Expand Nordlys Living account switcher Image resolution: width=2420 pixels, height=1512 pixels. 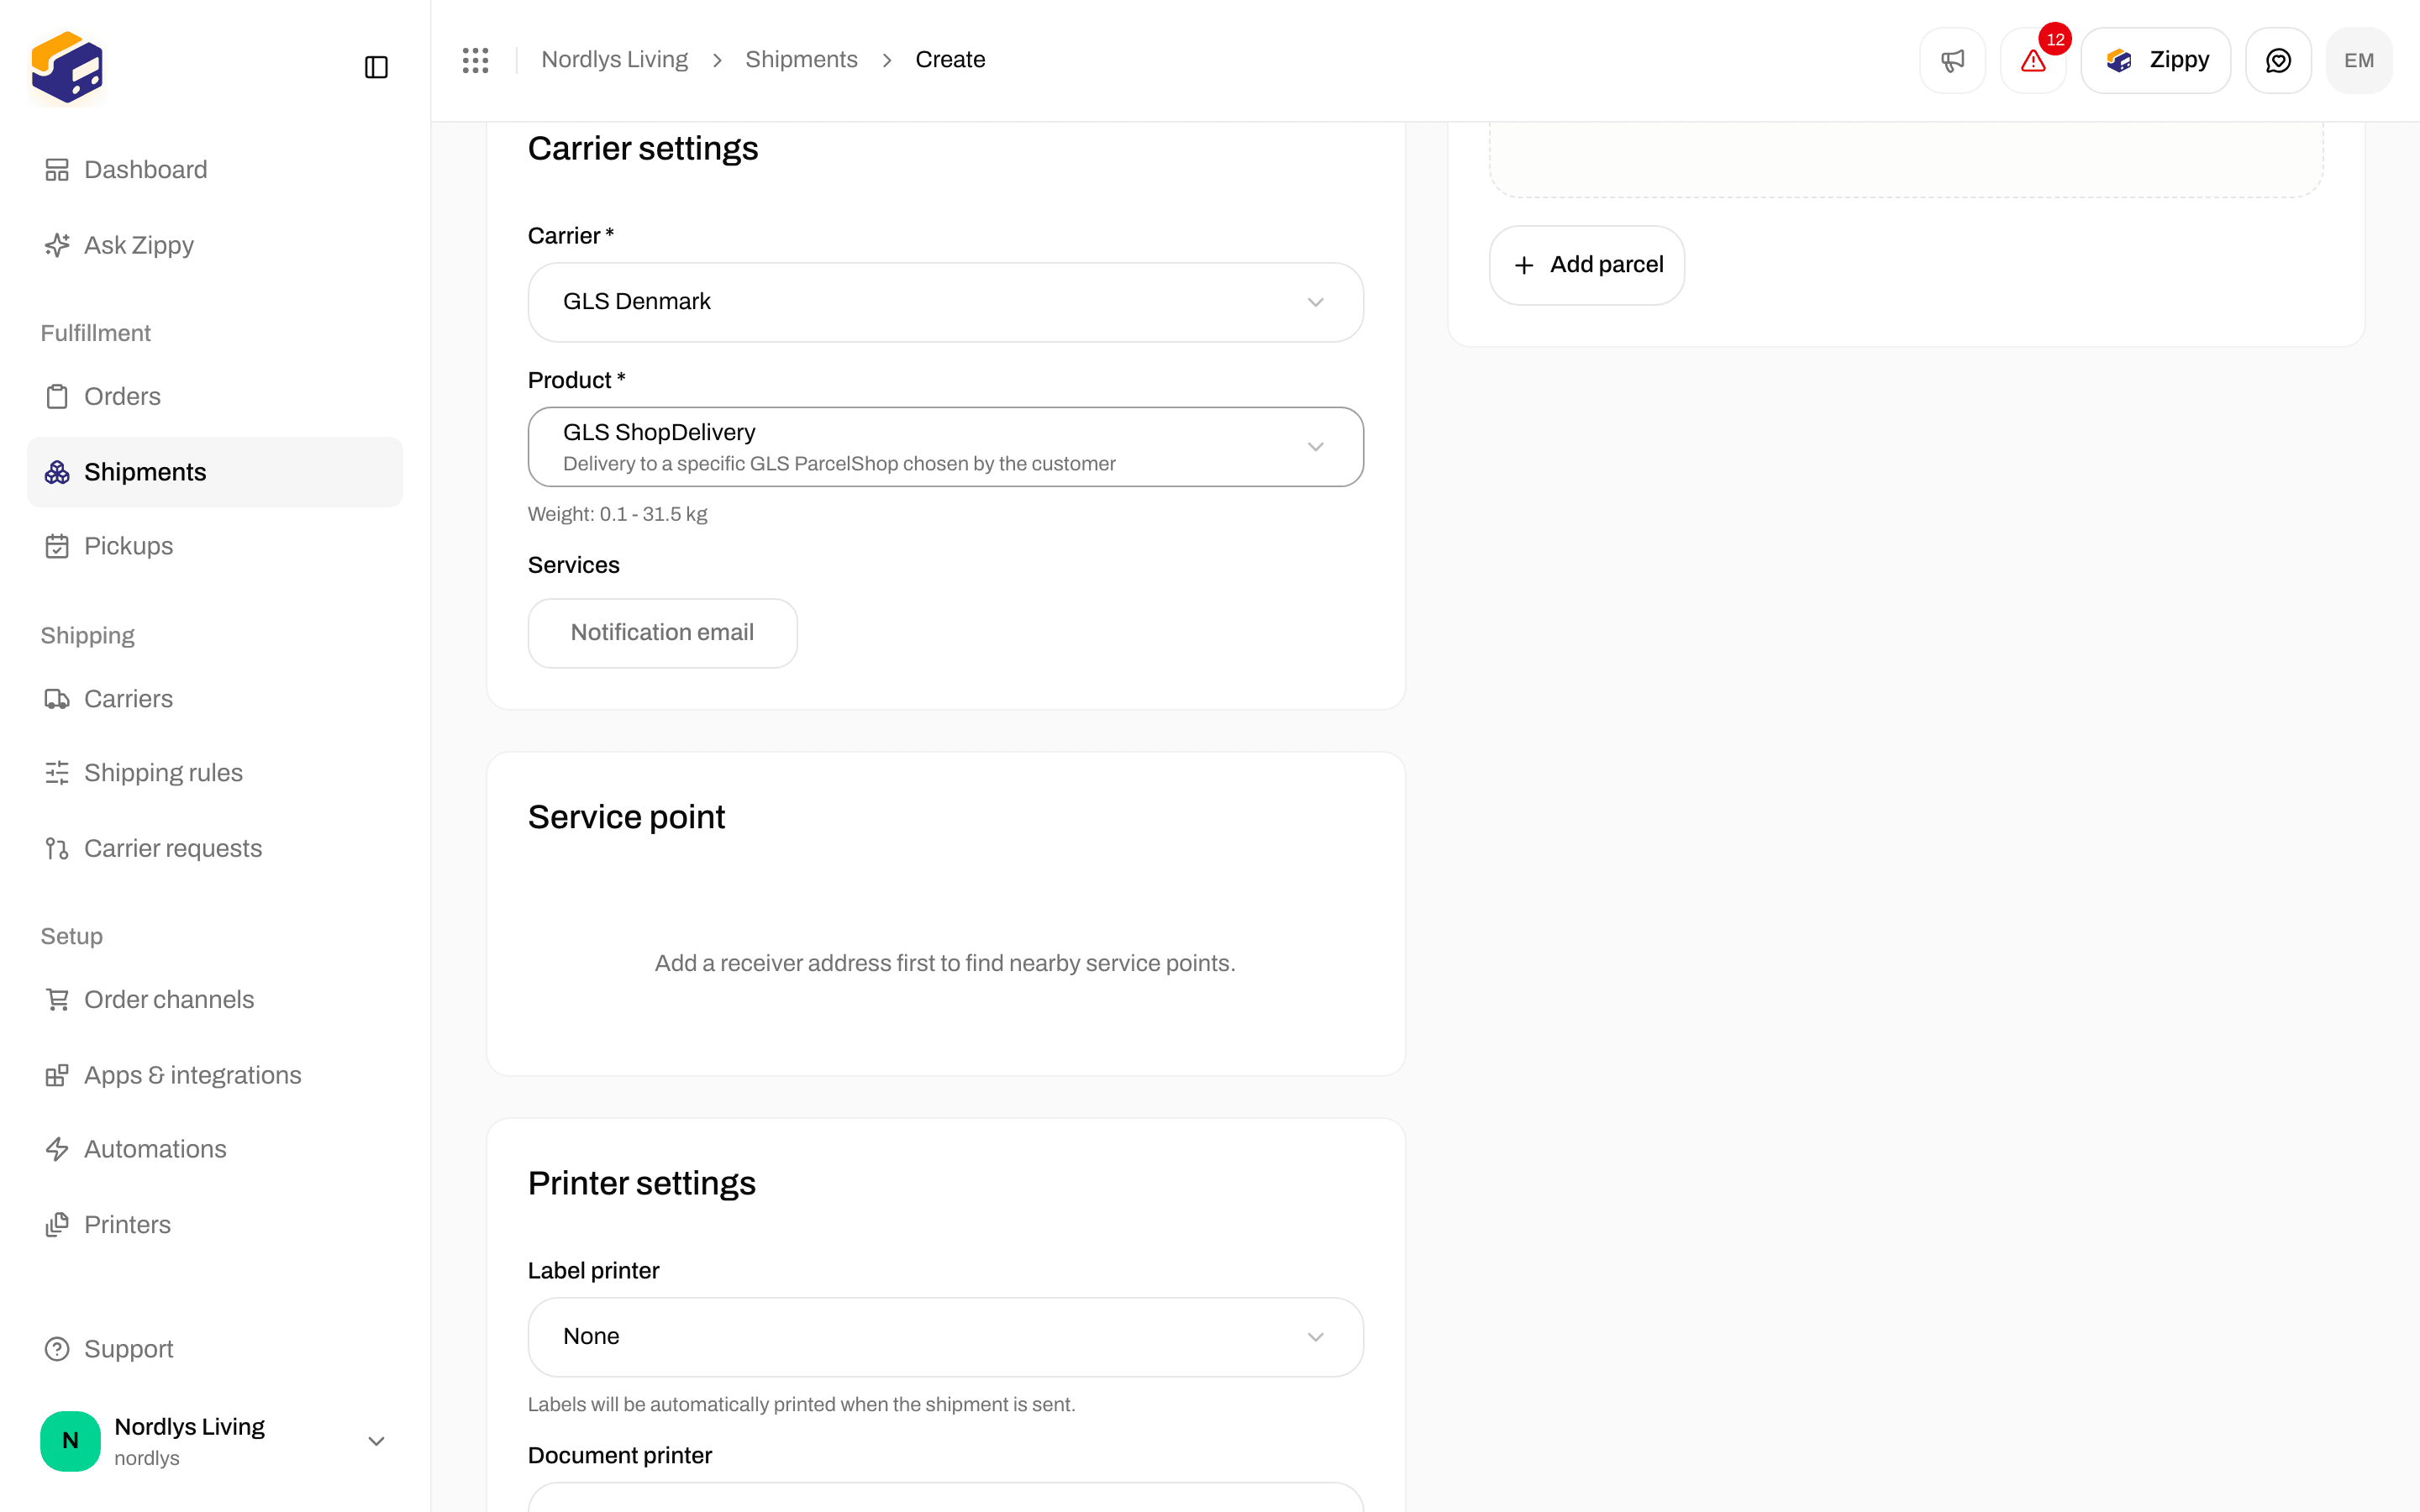[x=215, y=1441]
